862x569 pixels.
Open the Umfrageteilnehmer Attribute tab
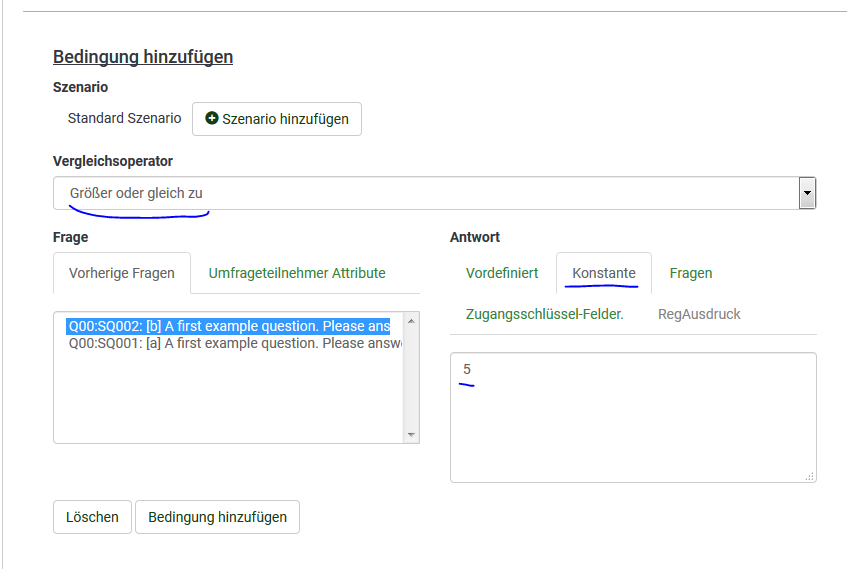[296, 273]
